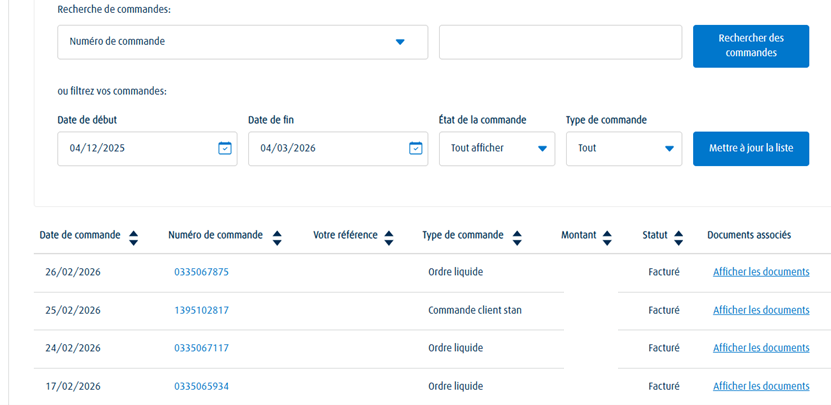The image size is (831, 405).
Task: Click Facturé status in the 25/02/2026 row
Action: [x=664, y=310]
